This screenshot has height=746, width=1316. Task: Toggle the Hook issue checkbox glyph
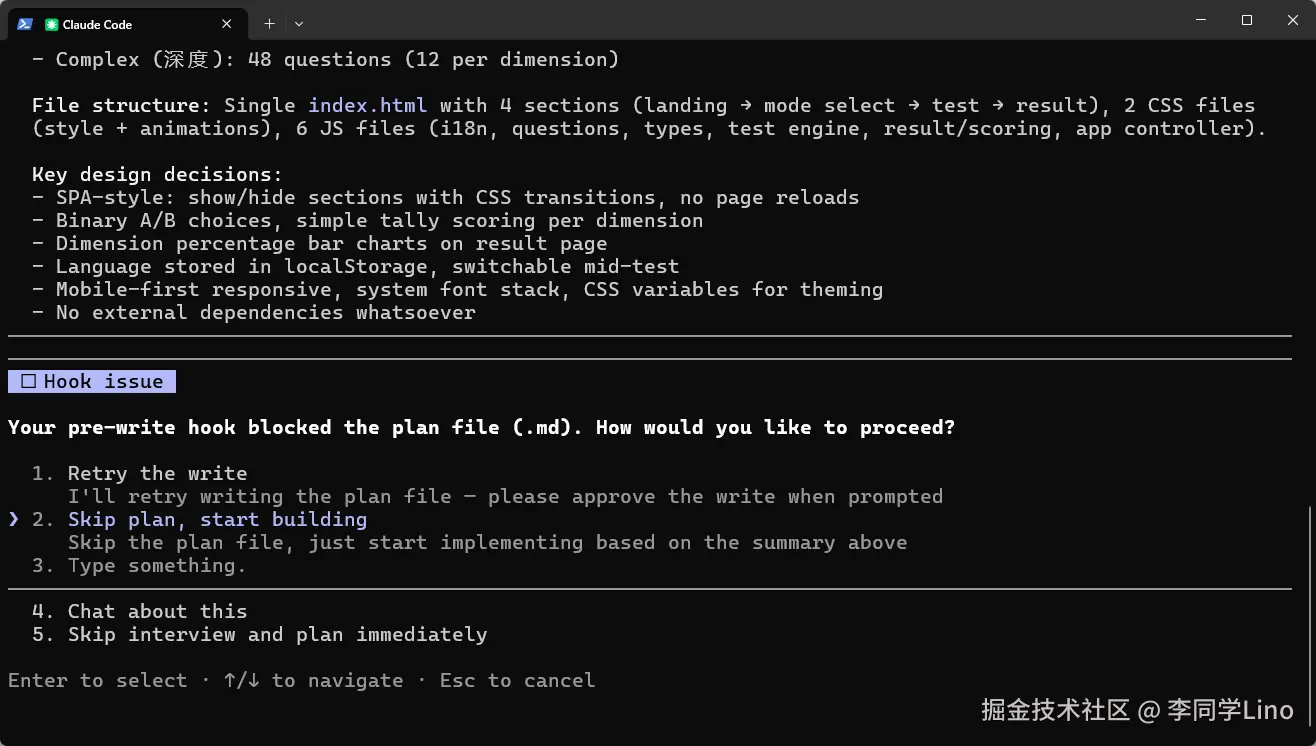tap(28, 381)
